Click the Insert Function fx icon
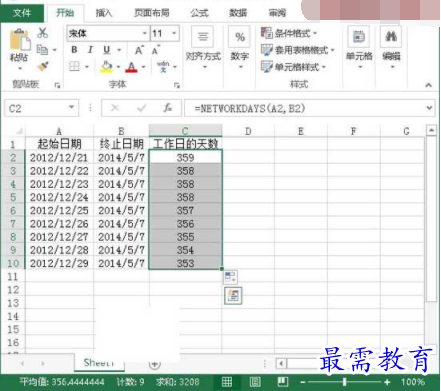 coord(168,108)
